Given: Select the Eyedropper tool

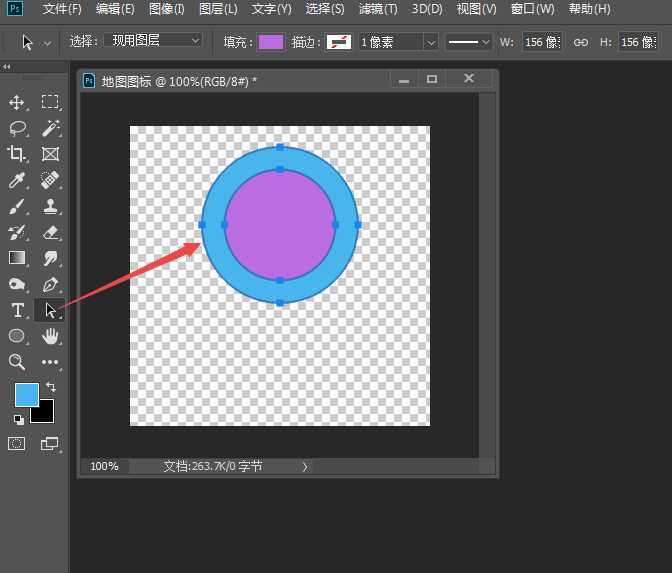Looking at the screenshot, I should (17, 180).
